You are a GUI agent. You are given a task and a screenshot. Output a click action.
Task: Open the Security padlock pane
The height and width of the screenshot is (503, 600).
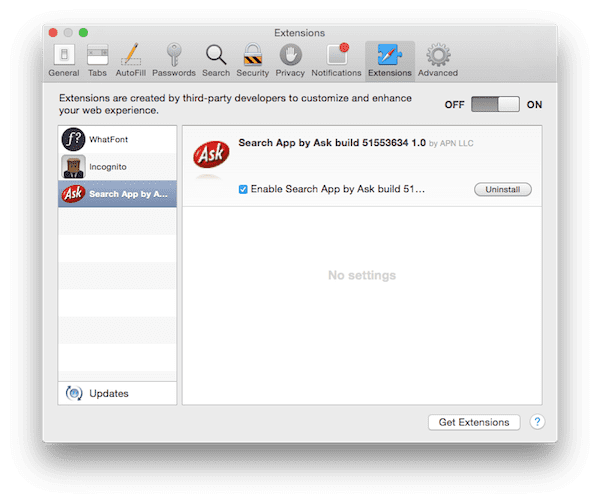coord(252,59)
